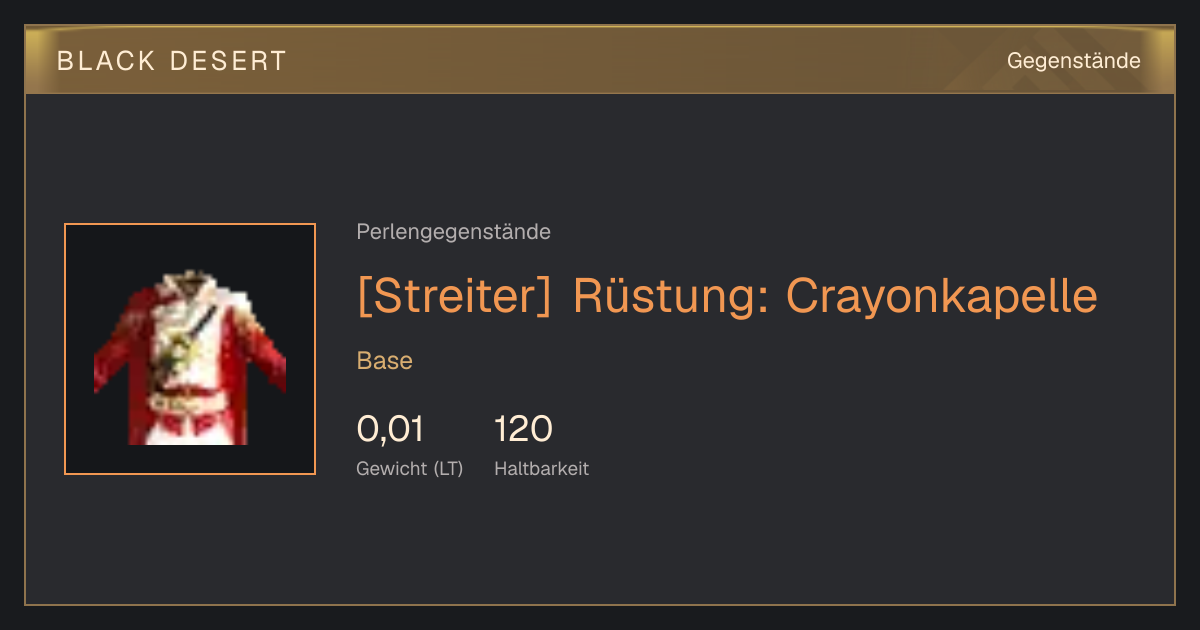Screen dimensions: 1200x630
Task: Select the Base grade label
Action: tap(385, 361)
